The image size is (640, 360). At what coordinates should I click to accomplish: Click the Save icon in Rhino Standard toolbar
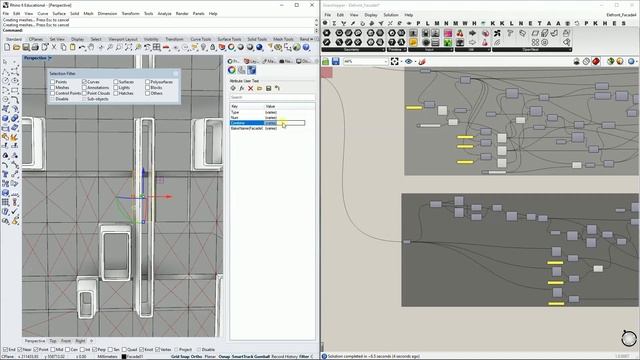point(26,47)
